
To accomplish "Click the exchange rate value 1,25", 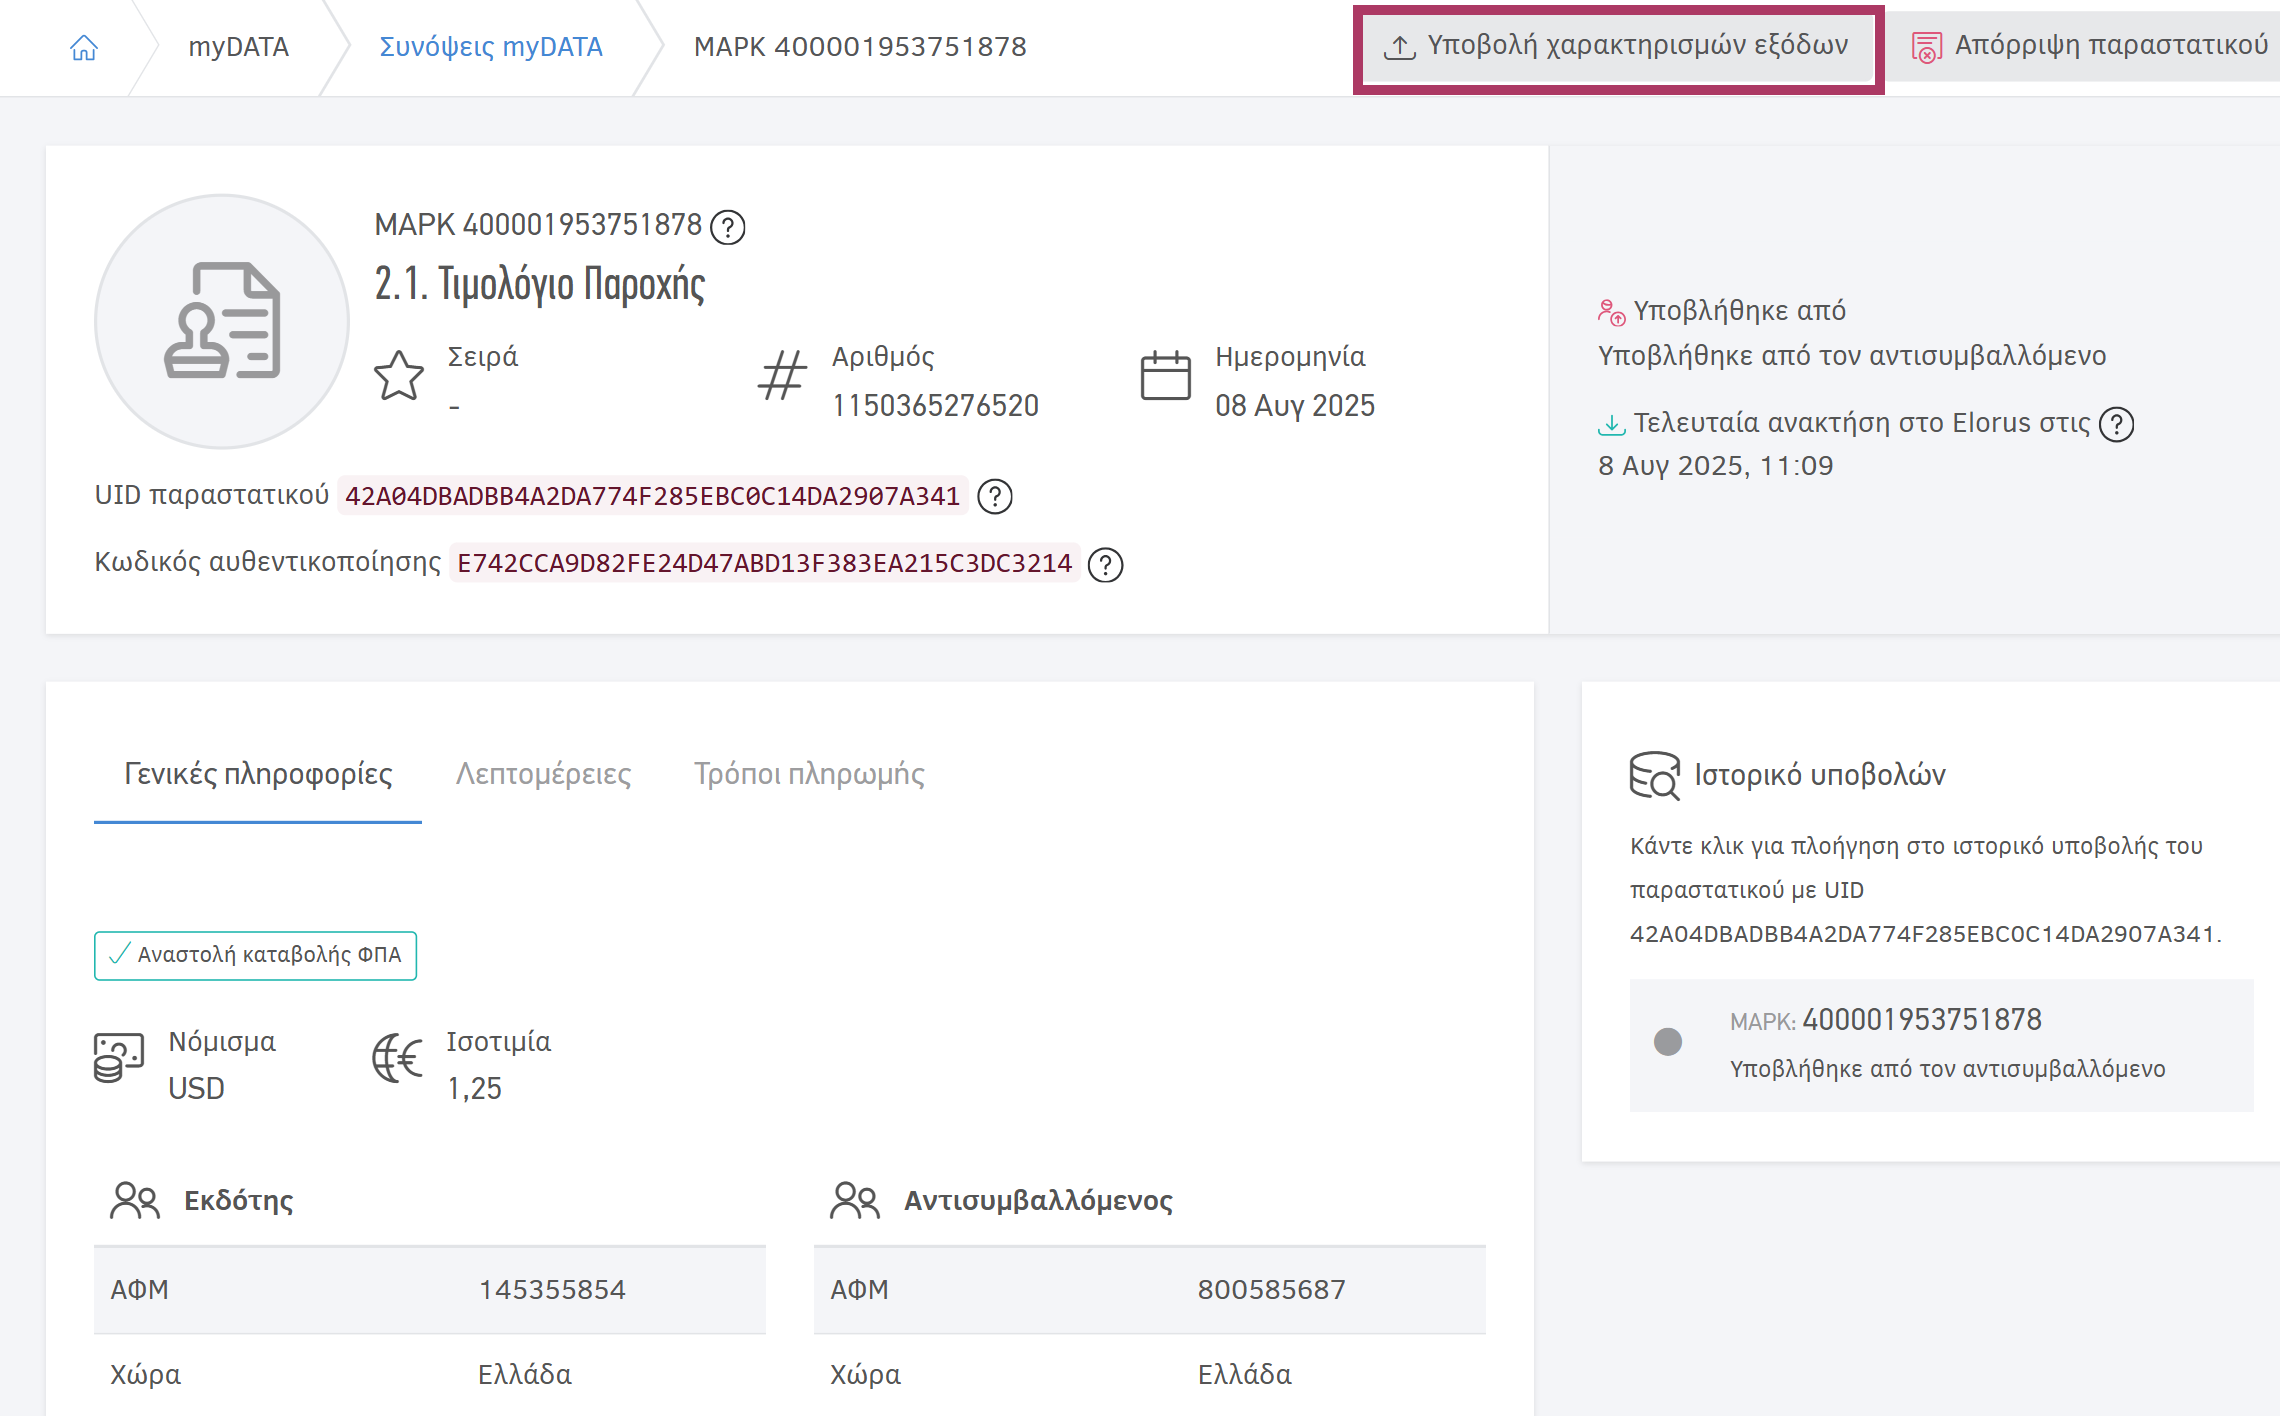I will tap(474, 1088).
